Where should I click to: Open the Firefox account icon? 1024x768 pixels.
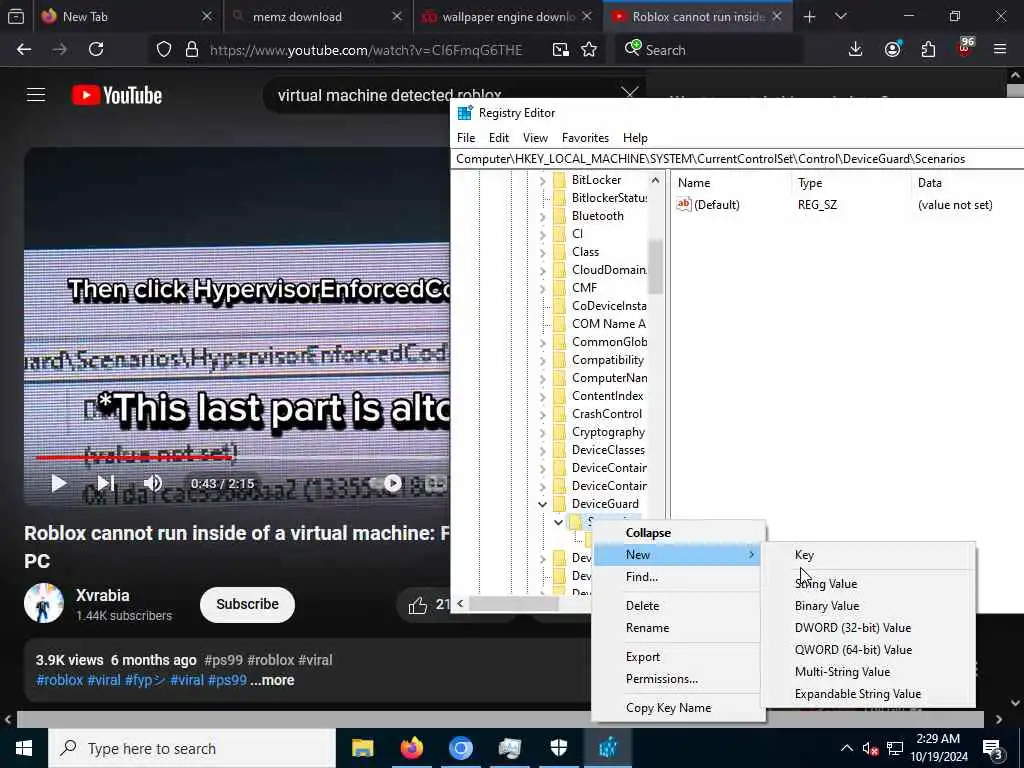[x=893, y=50]
